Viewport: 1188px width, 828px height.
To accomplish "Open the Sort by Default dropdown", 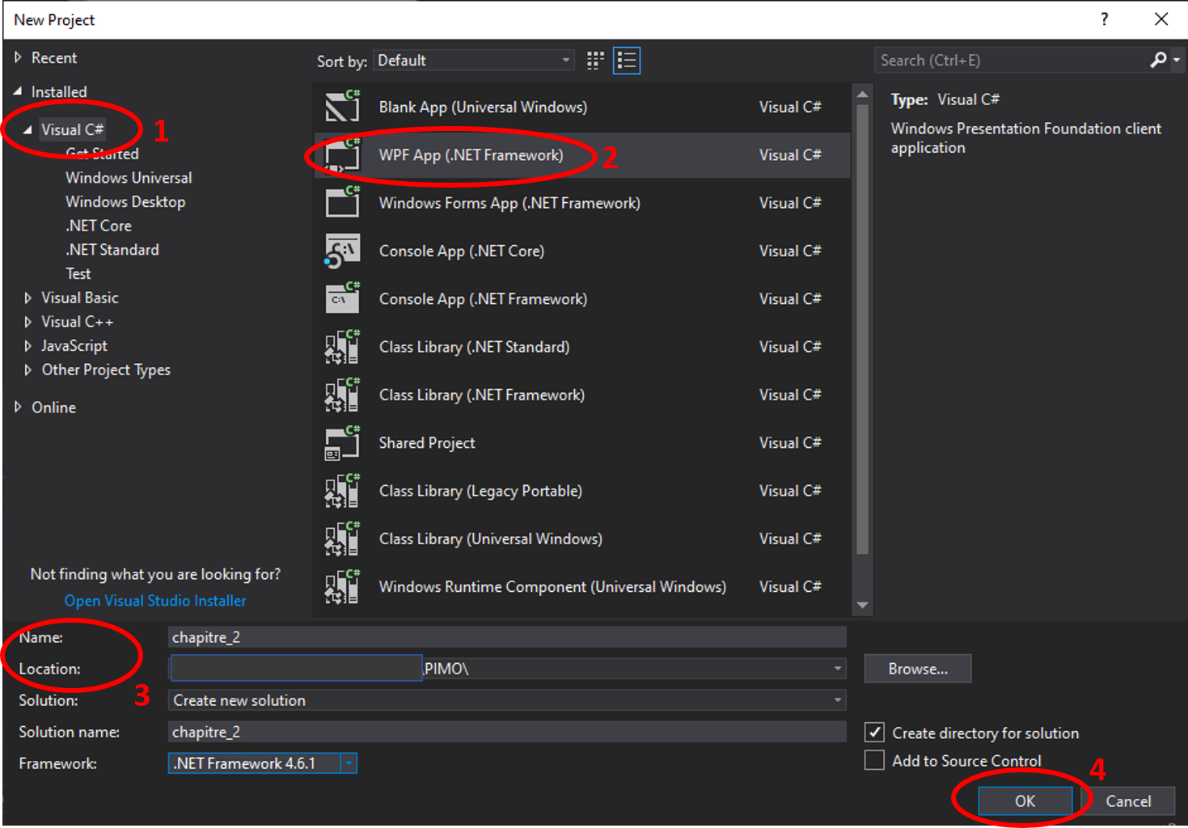I will 474,61.
